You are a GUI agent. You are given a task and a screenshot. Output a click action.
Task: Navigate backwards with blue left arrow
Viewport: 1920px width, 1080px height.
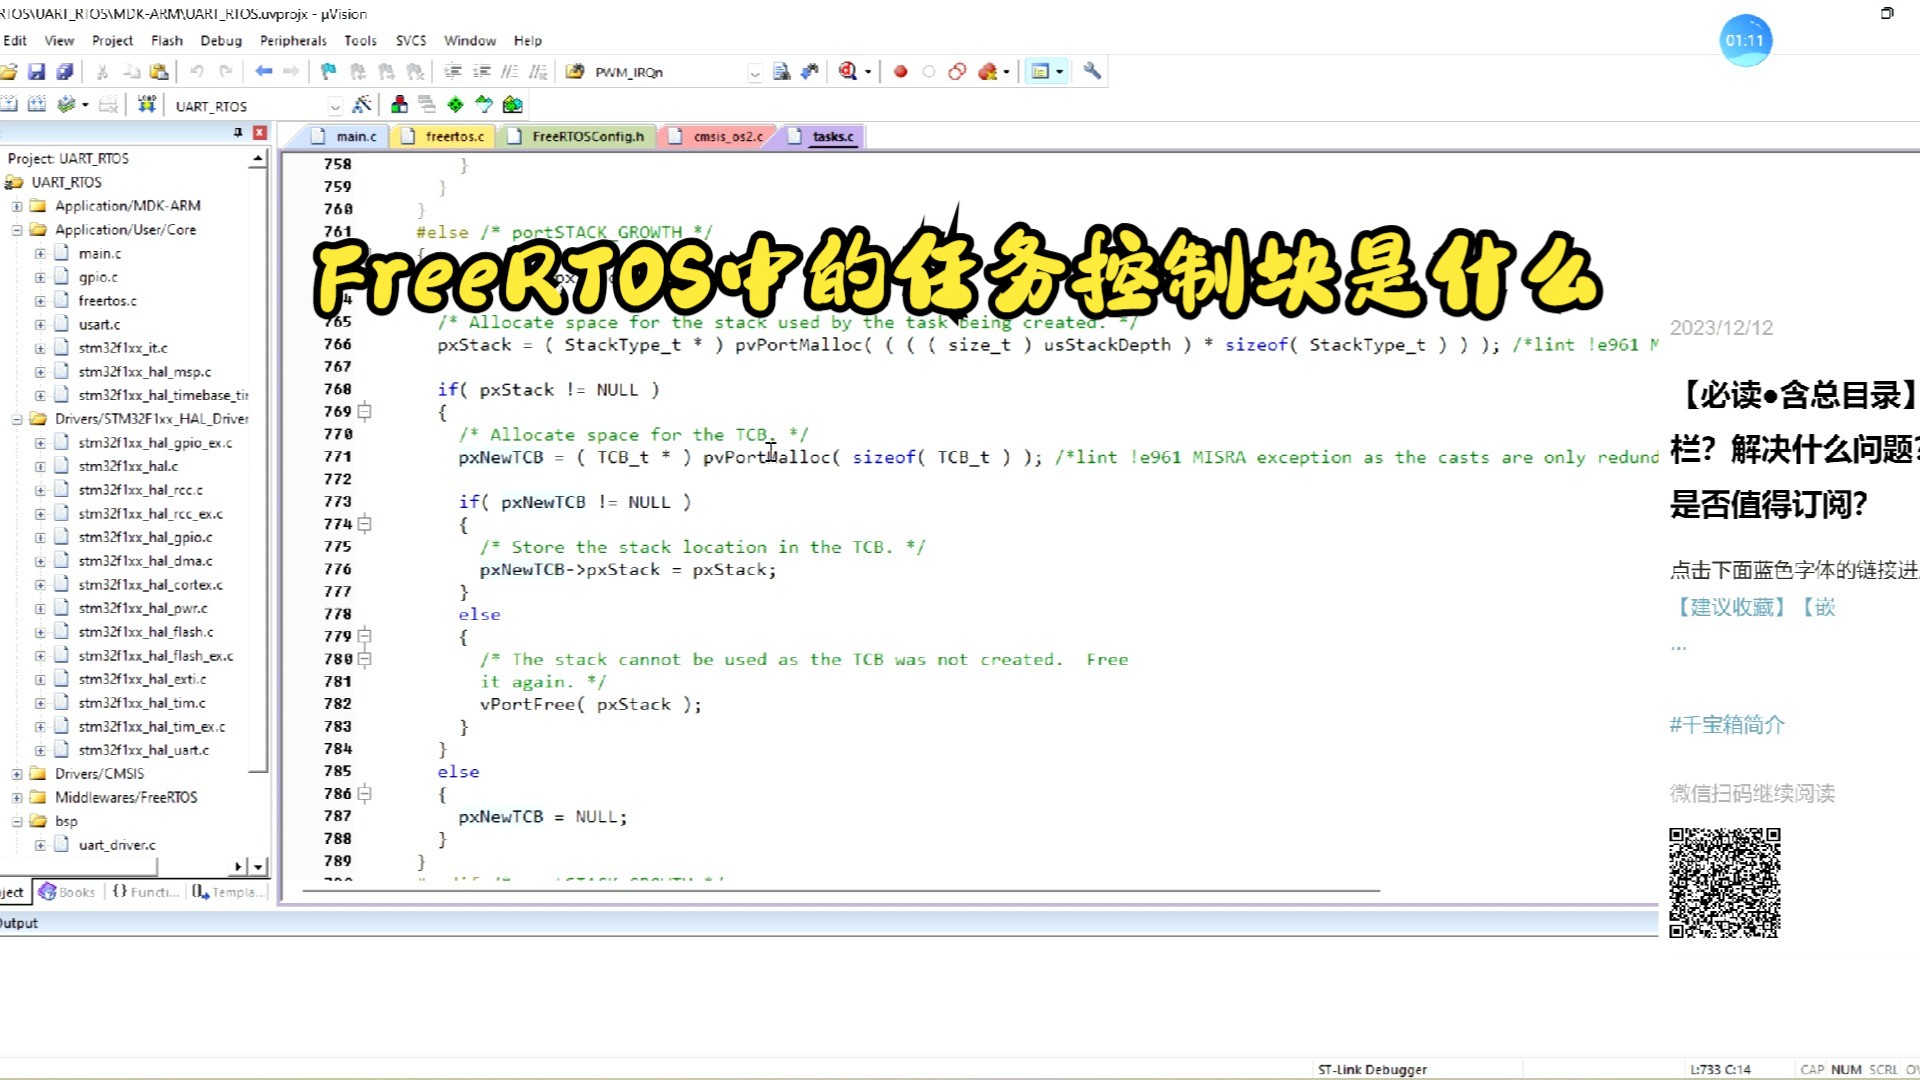(264, 71)
